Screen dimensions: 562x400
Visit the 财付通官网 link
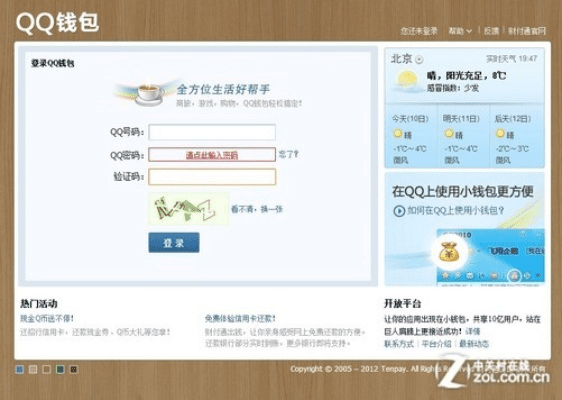click(x=527, y=31)
